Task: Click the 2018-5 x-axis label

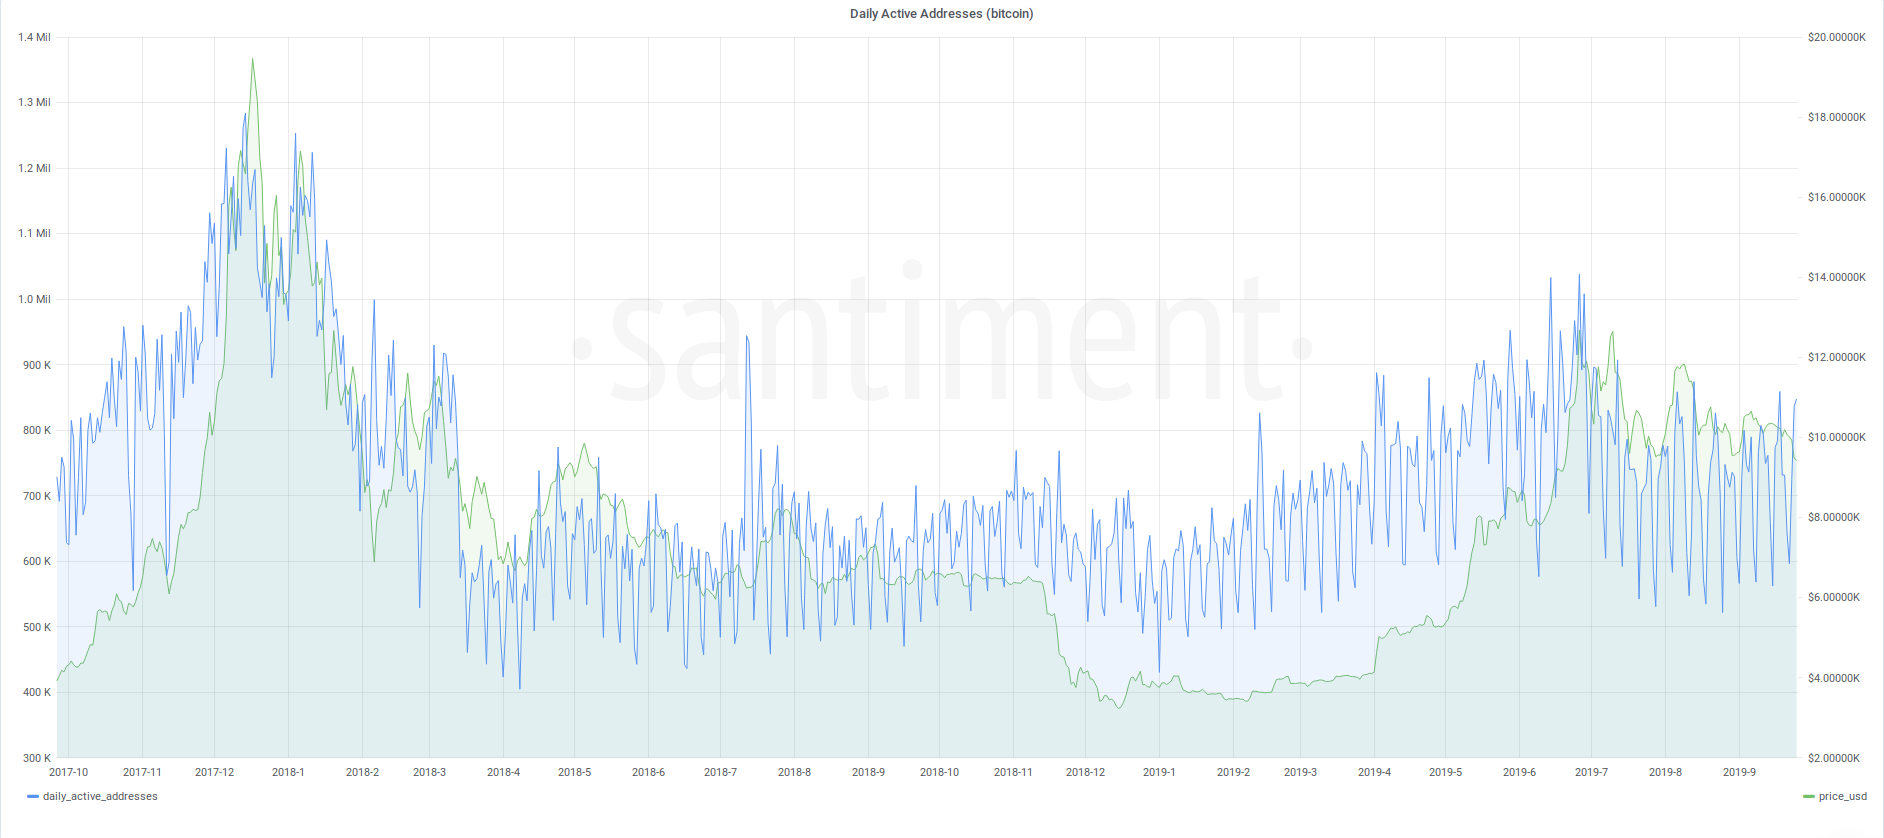Action: click(x=574, y=772)
